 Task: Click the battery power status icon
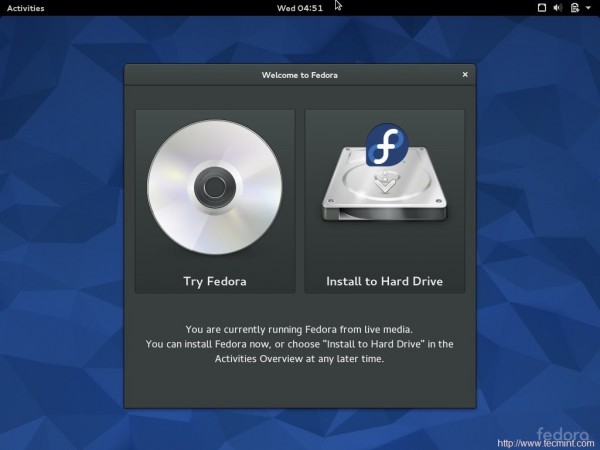(x=576, y=8)
